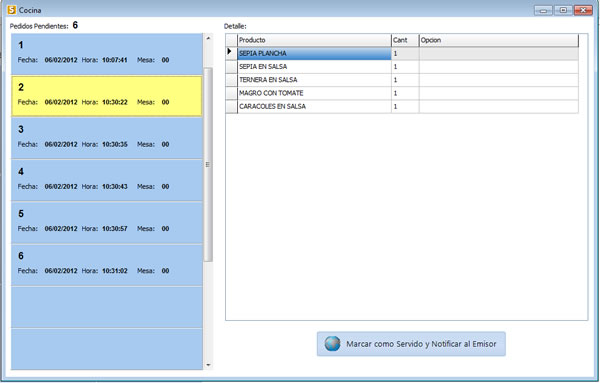Click the Opcion column header
The image size is (600, 383).
point(499,40)
